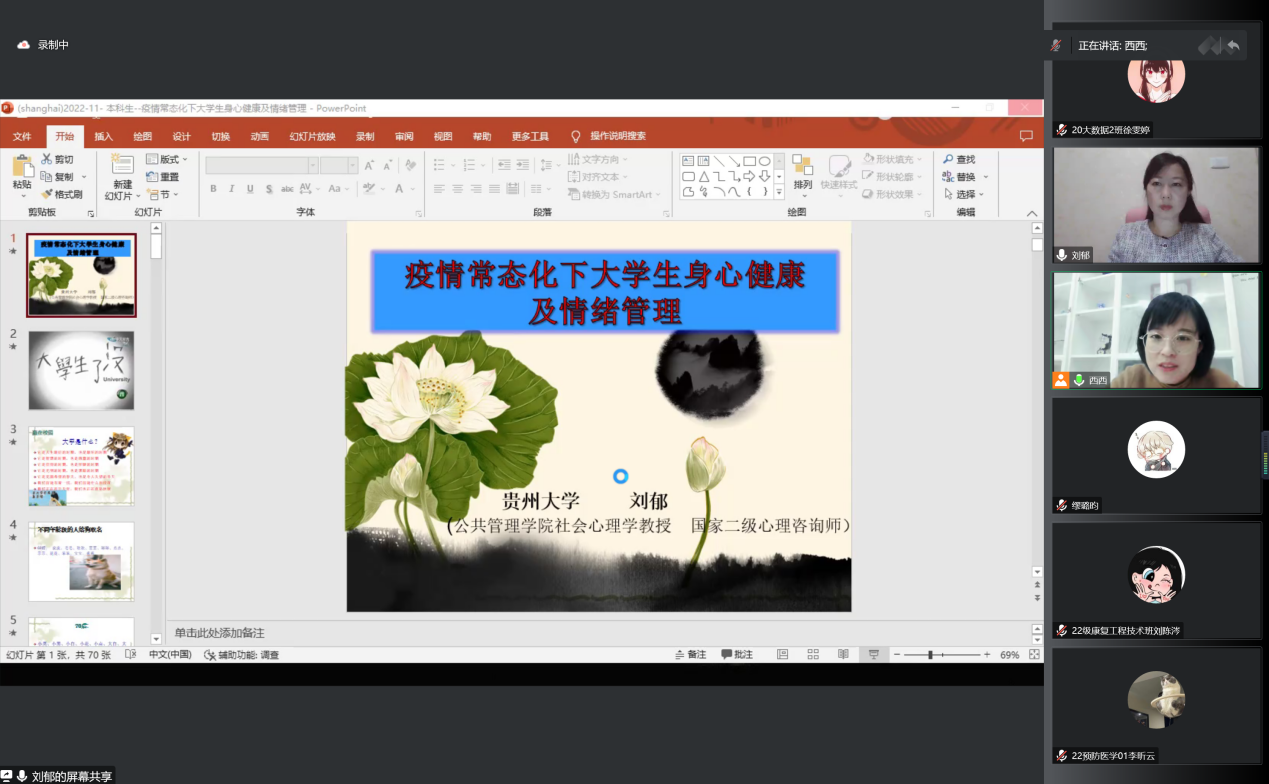Collapse the ribbon with the chevron

point(1032,213)
